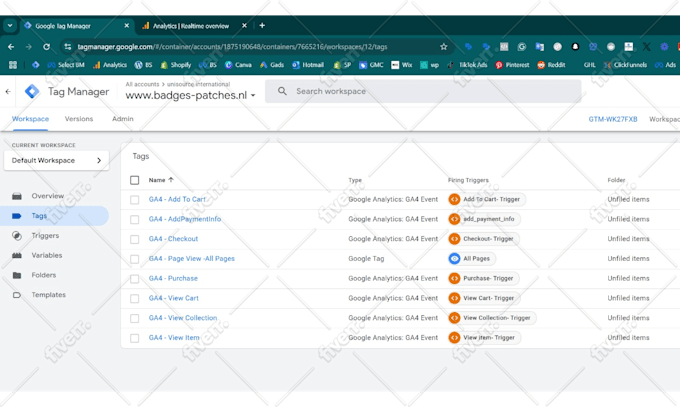Click the browser back arrow
680x407 pixels.
tap(11, 46)
